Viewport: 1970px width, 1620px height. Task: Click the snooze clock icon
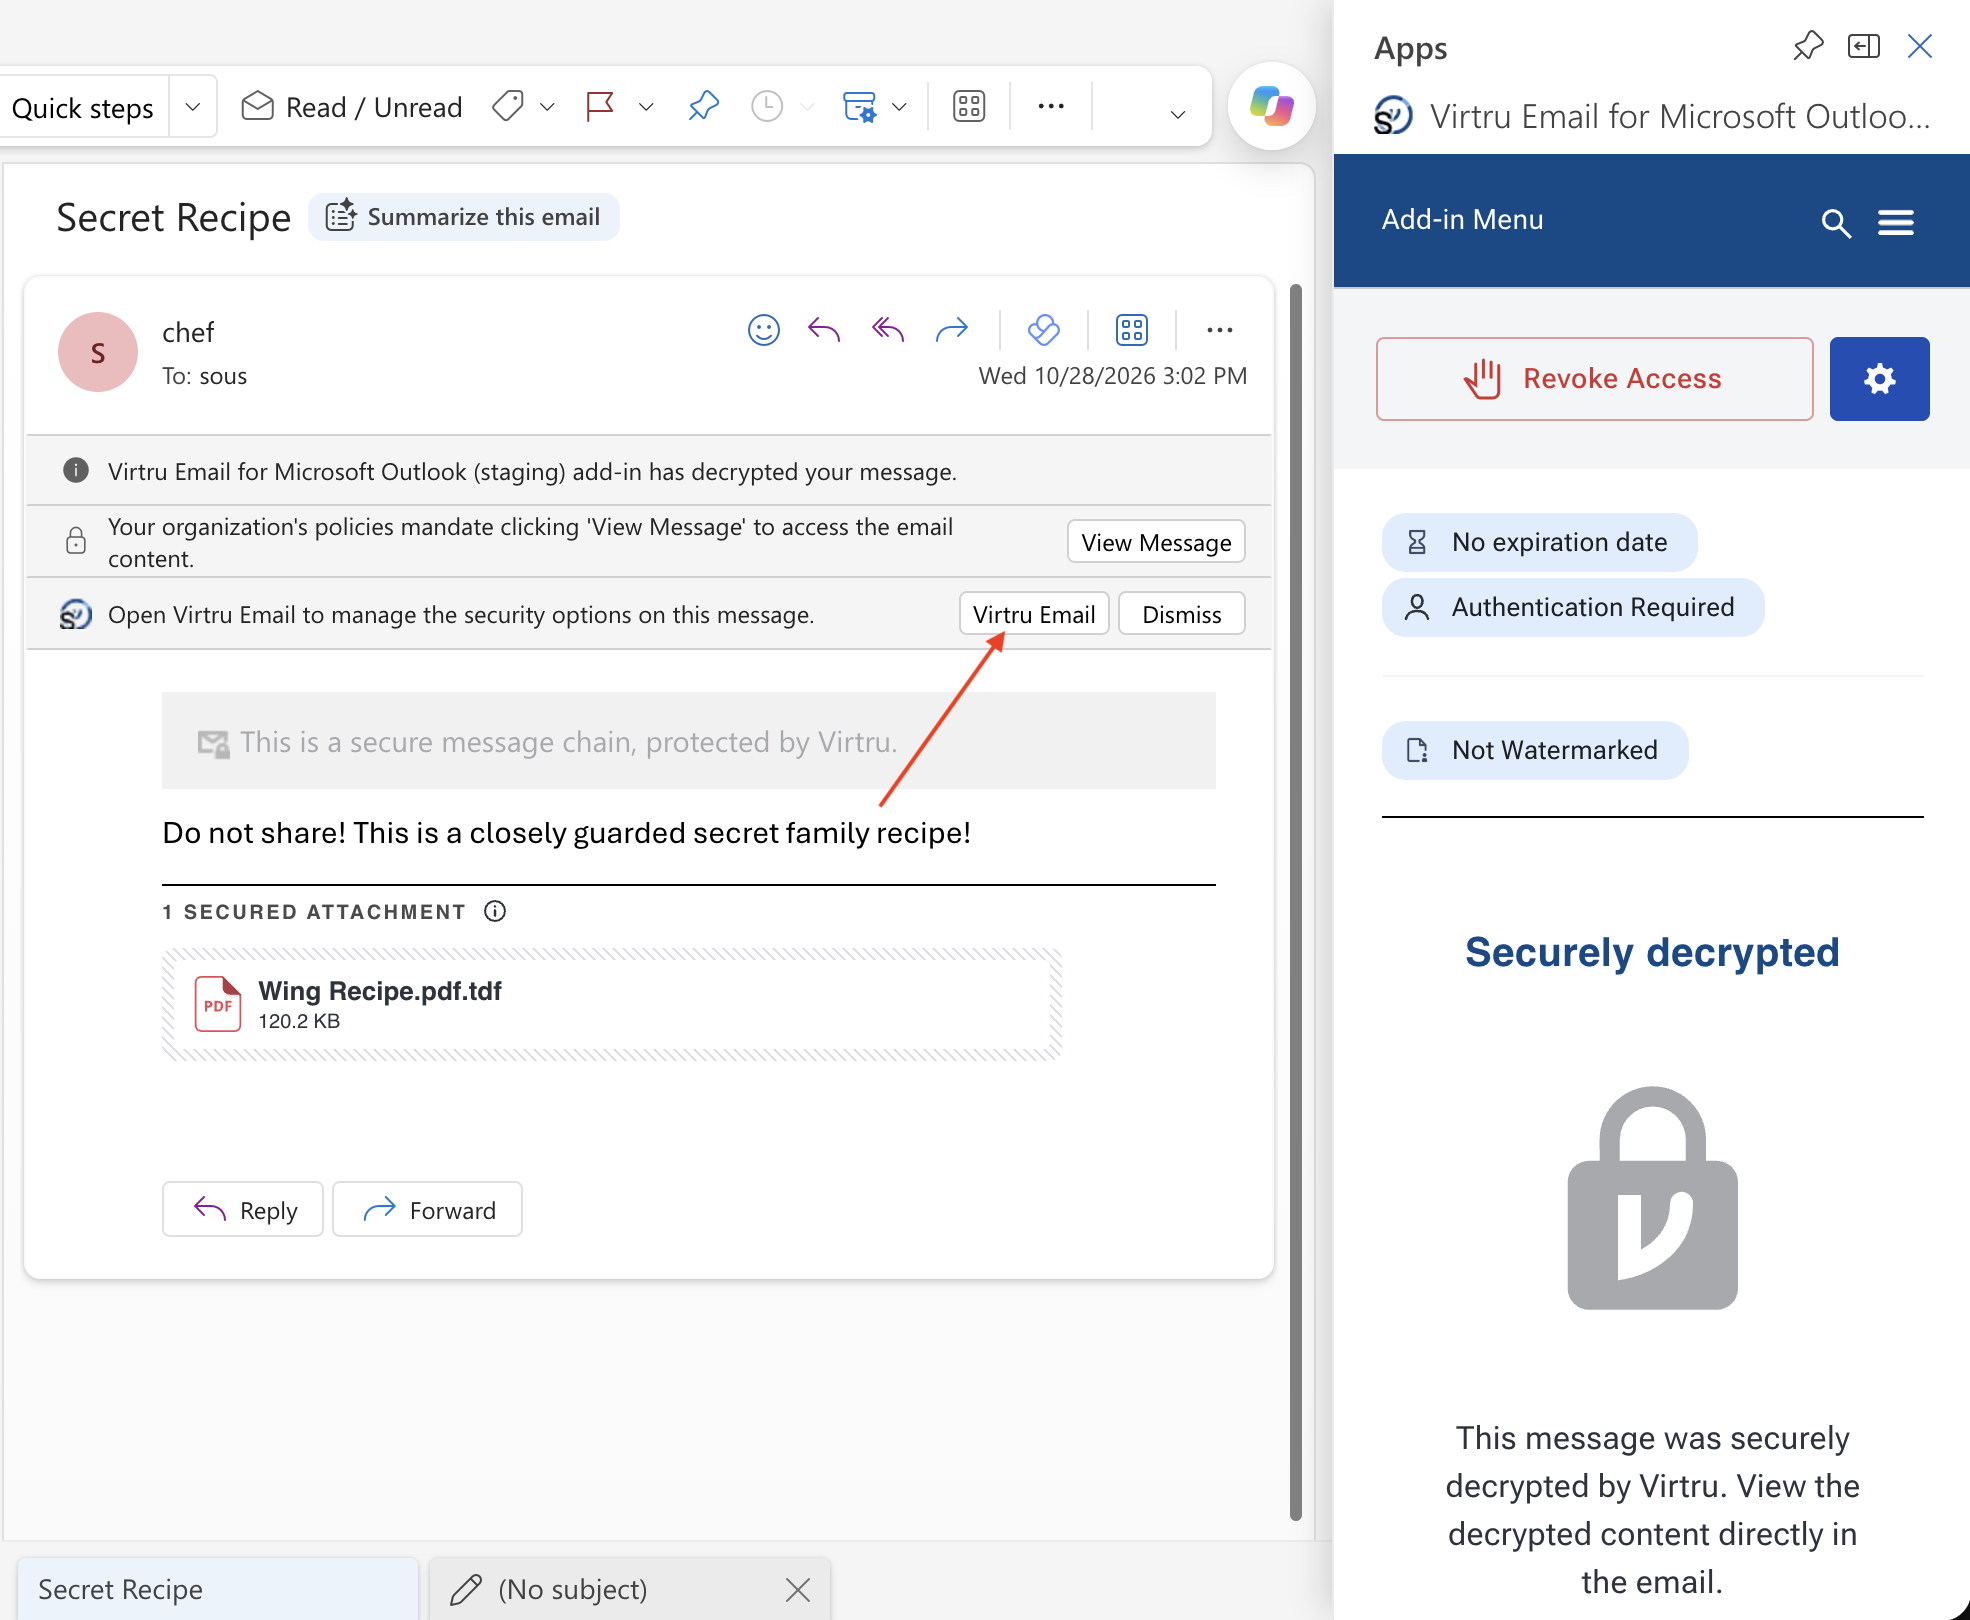[767, 106]
